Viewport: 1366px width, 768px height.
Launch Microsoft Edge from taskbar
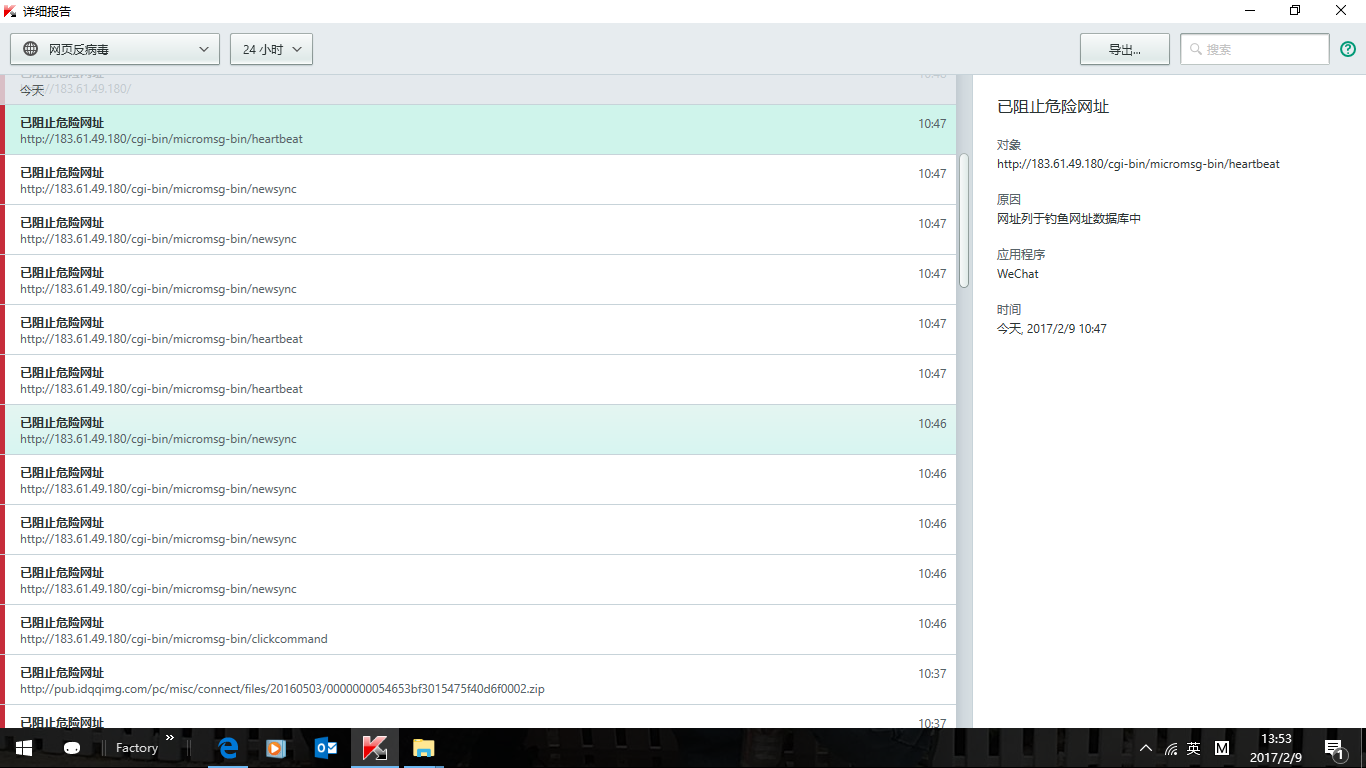tap(228, 748)
